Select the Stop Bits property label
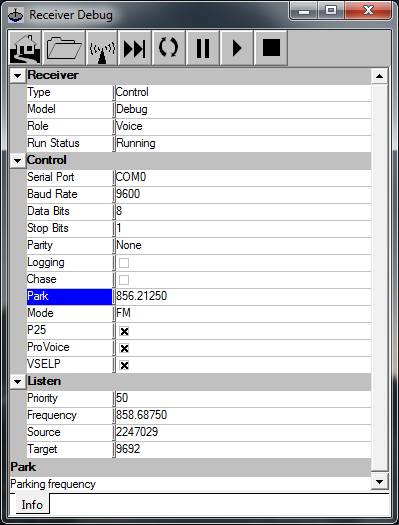The height and width of the screenshot is (525, 399). click(48, 228)
